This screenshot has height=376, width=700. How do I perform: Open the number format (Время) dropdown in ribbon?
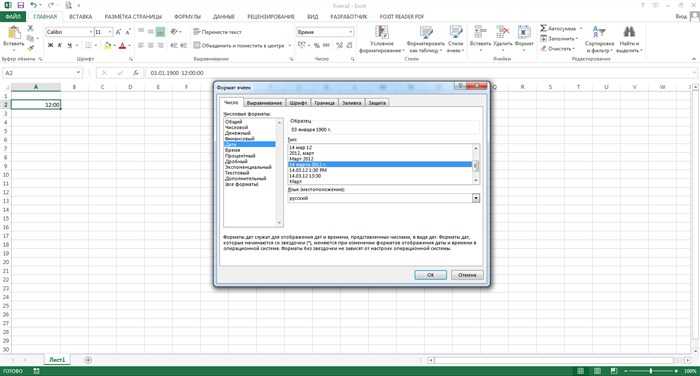pyautogui.click(x=350, y=32)
